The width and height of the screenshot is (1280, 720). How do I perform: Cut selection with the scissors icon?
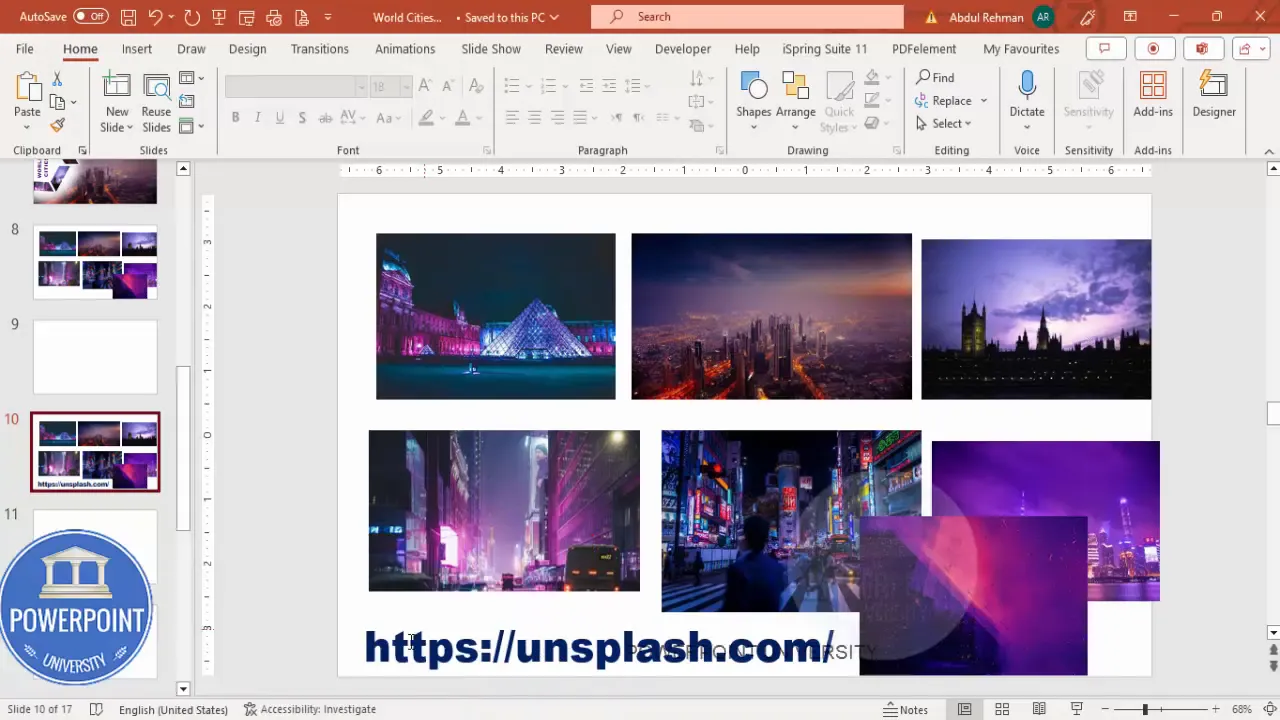point(57,79)
